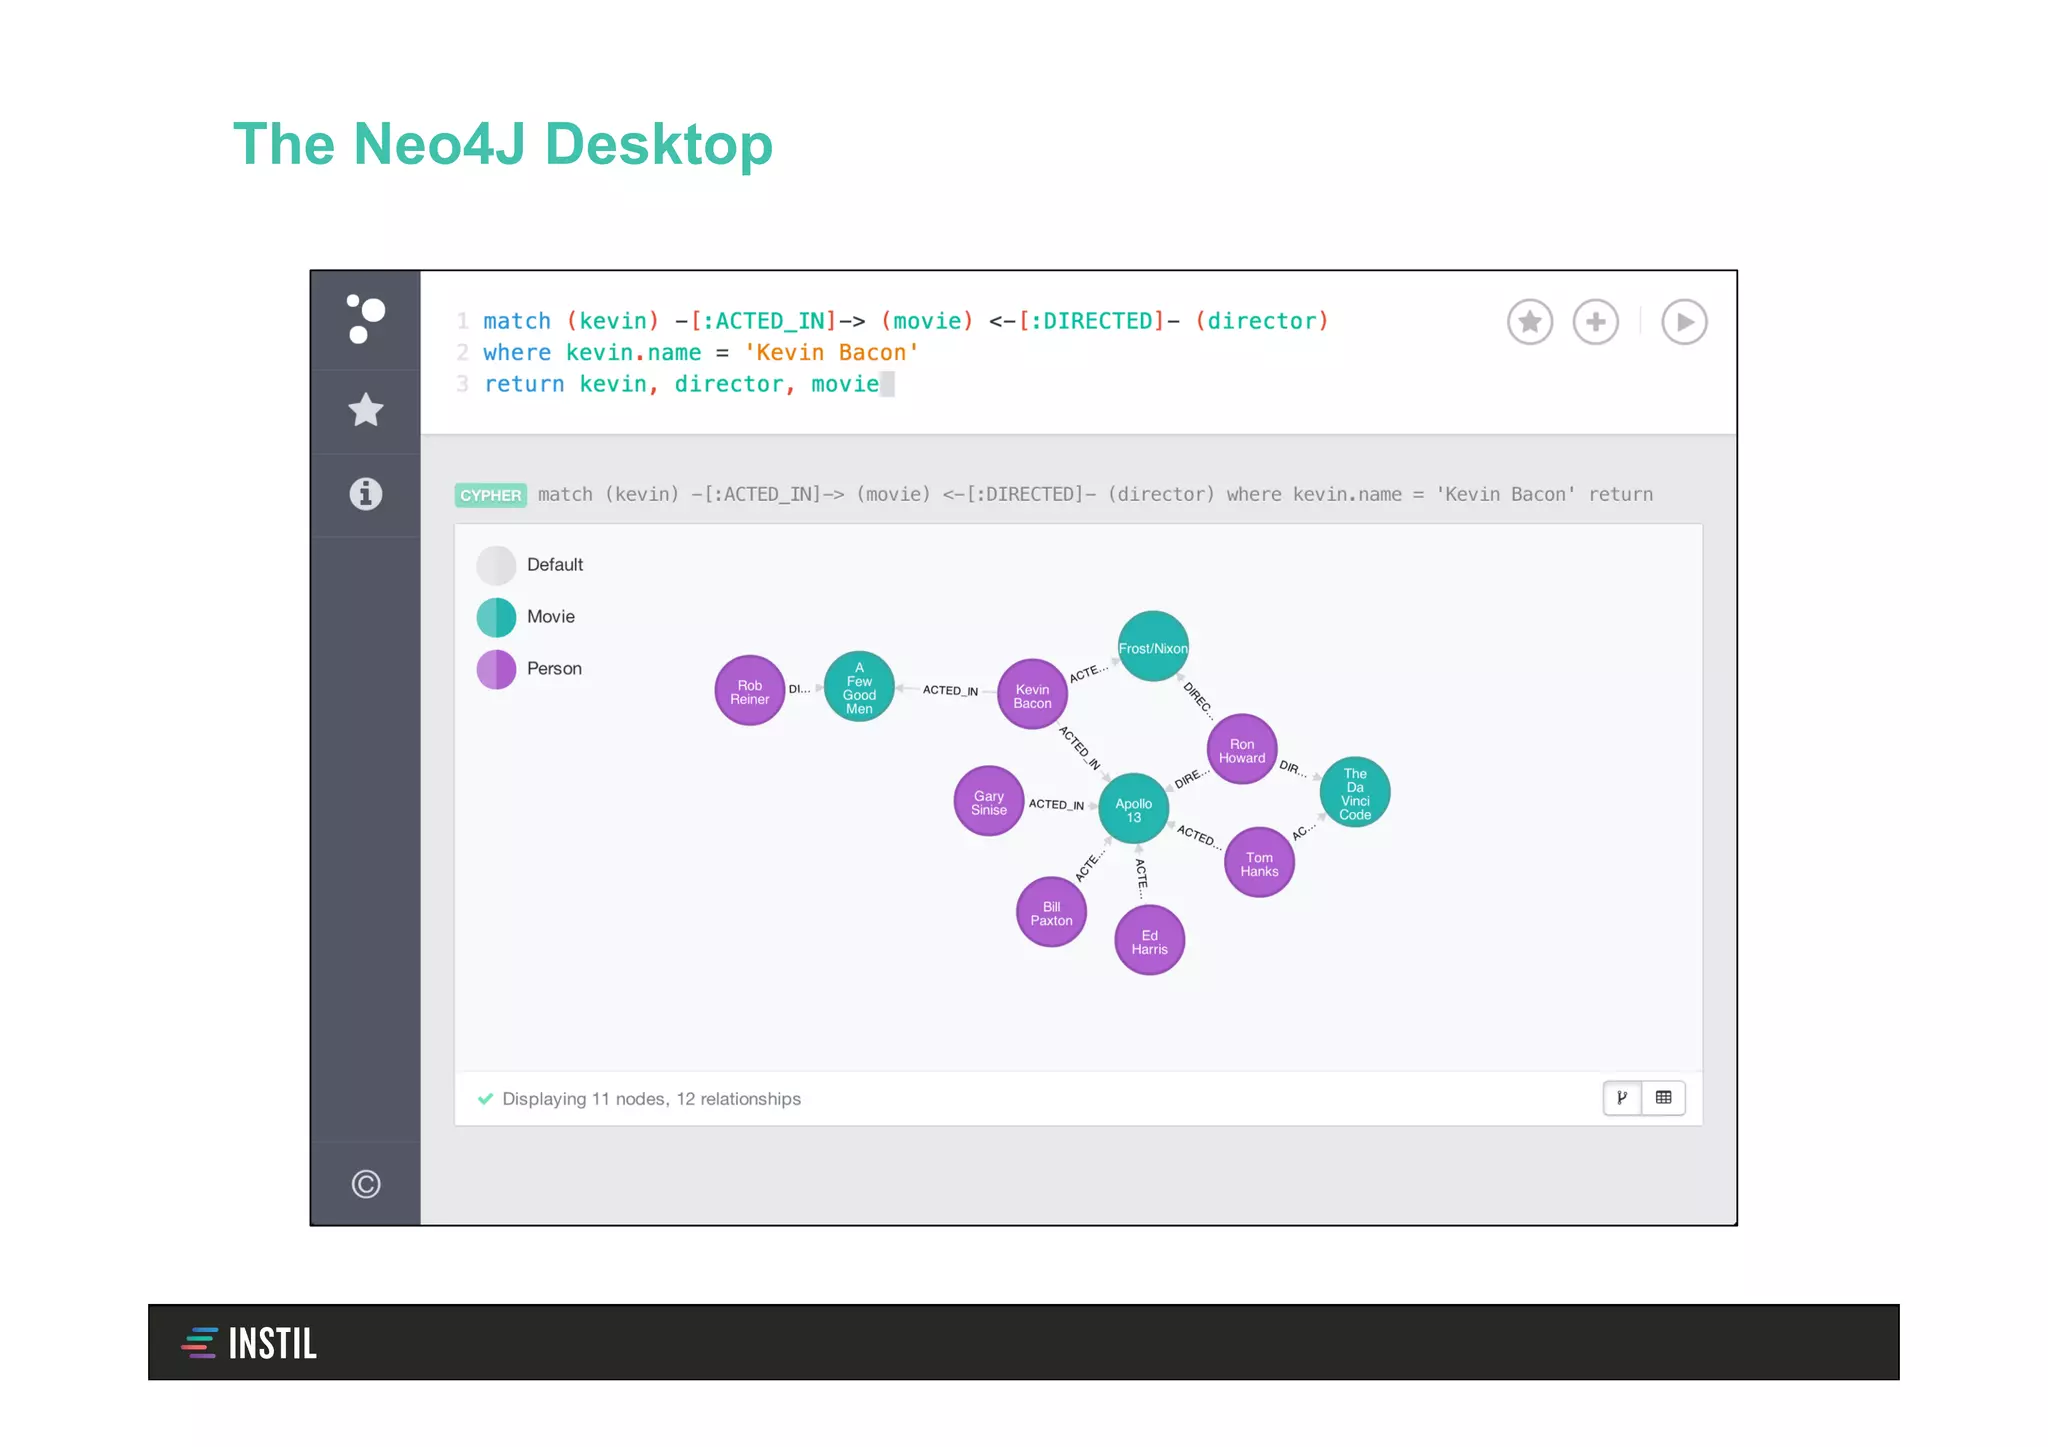Click 'The Neo4J Desktop' slide title
Image resolution: width=2048 pixels, height=1447 pixels.
(x=503, y=144)
